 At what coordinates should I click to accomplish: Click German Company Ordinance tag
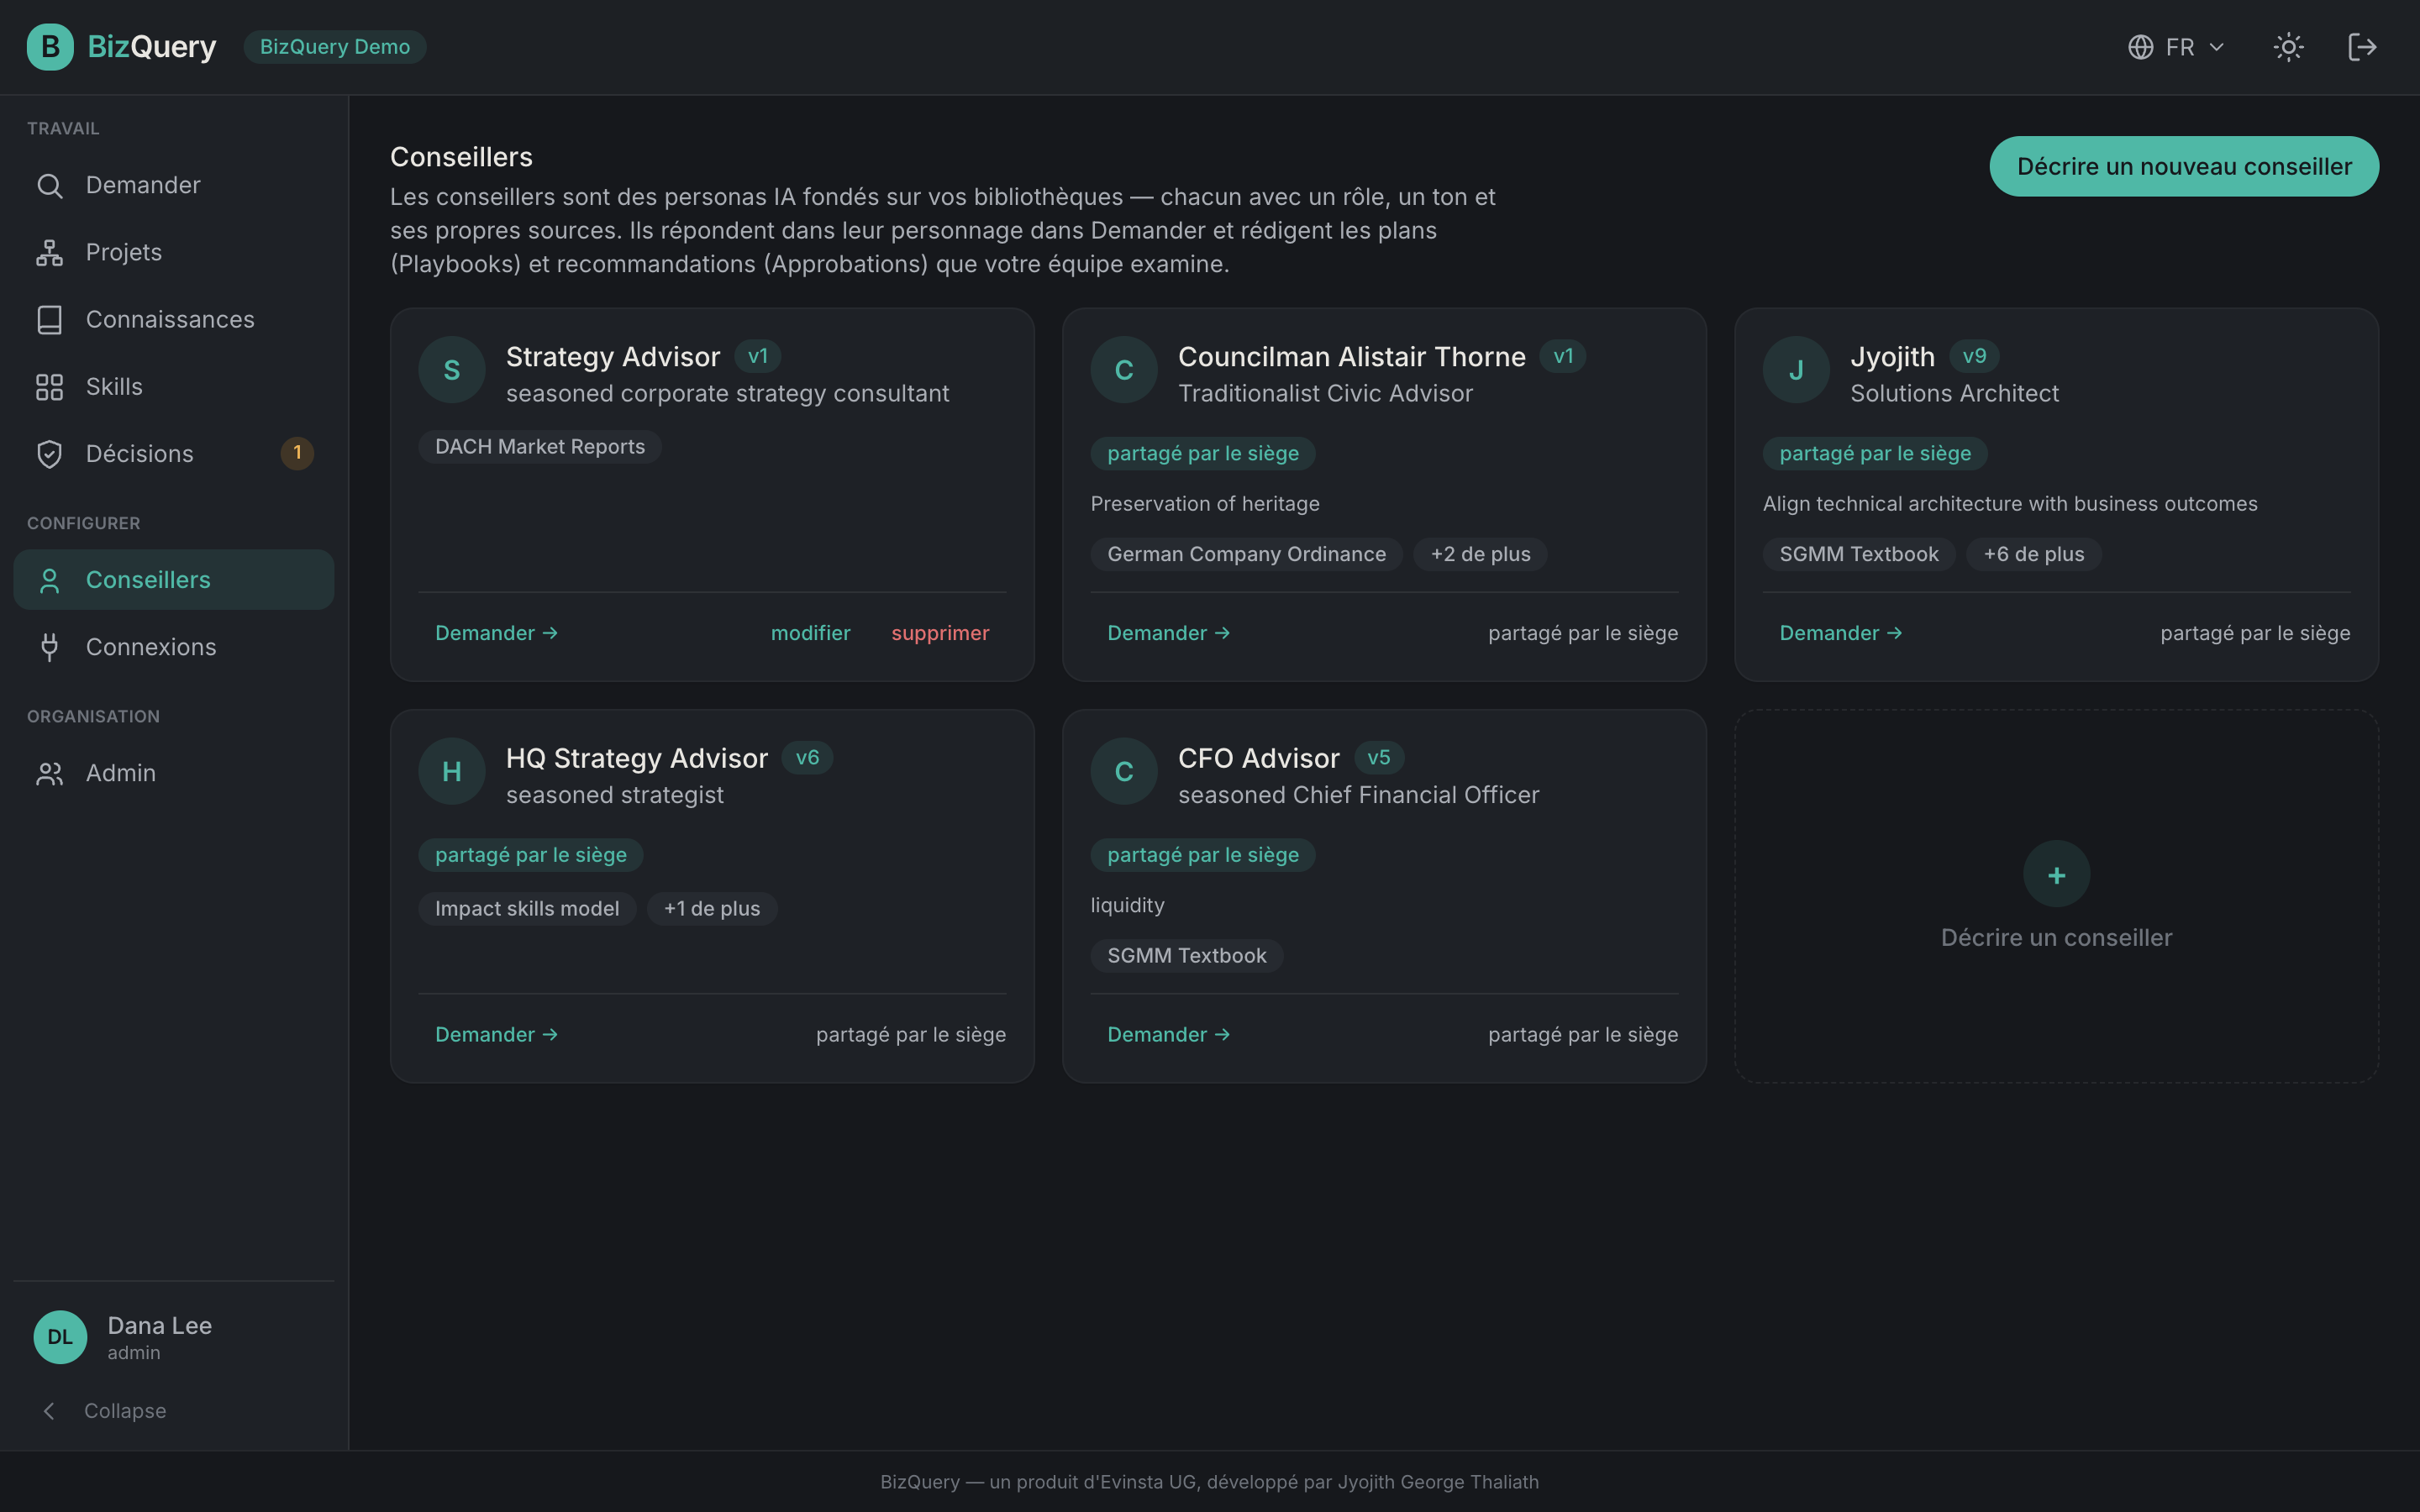pyautogui.click(x=1246, y=554)
